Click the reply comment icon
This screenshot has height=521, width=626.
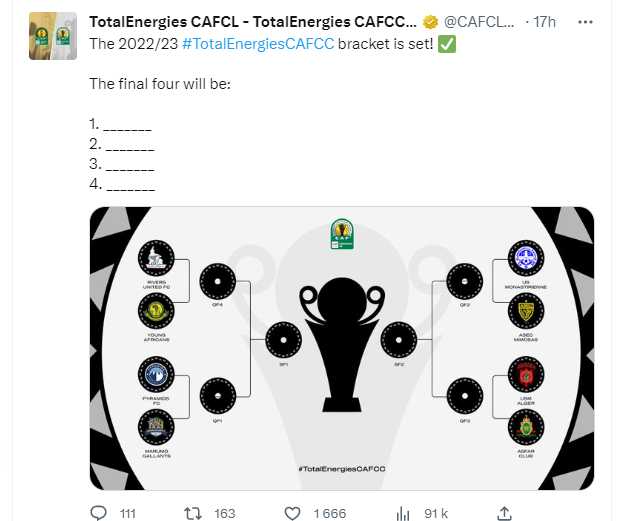pos(99,513)
